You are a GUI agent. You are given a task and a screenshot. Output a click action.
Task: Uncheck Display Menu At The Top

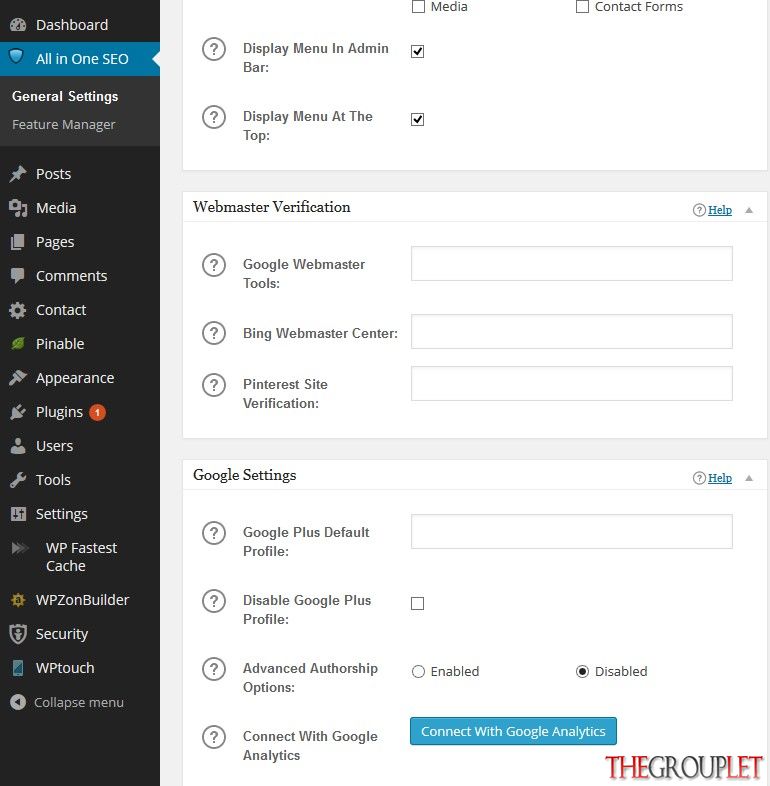click(x=417, y=119)
